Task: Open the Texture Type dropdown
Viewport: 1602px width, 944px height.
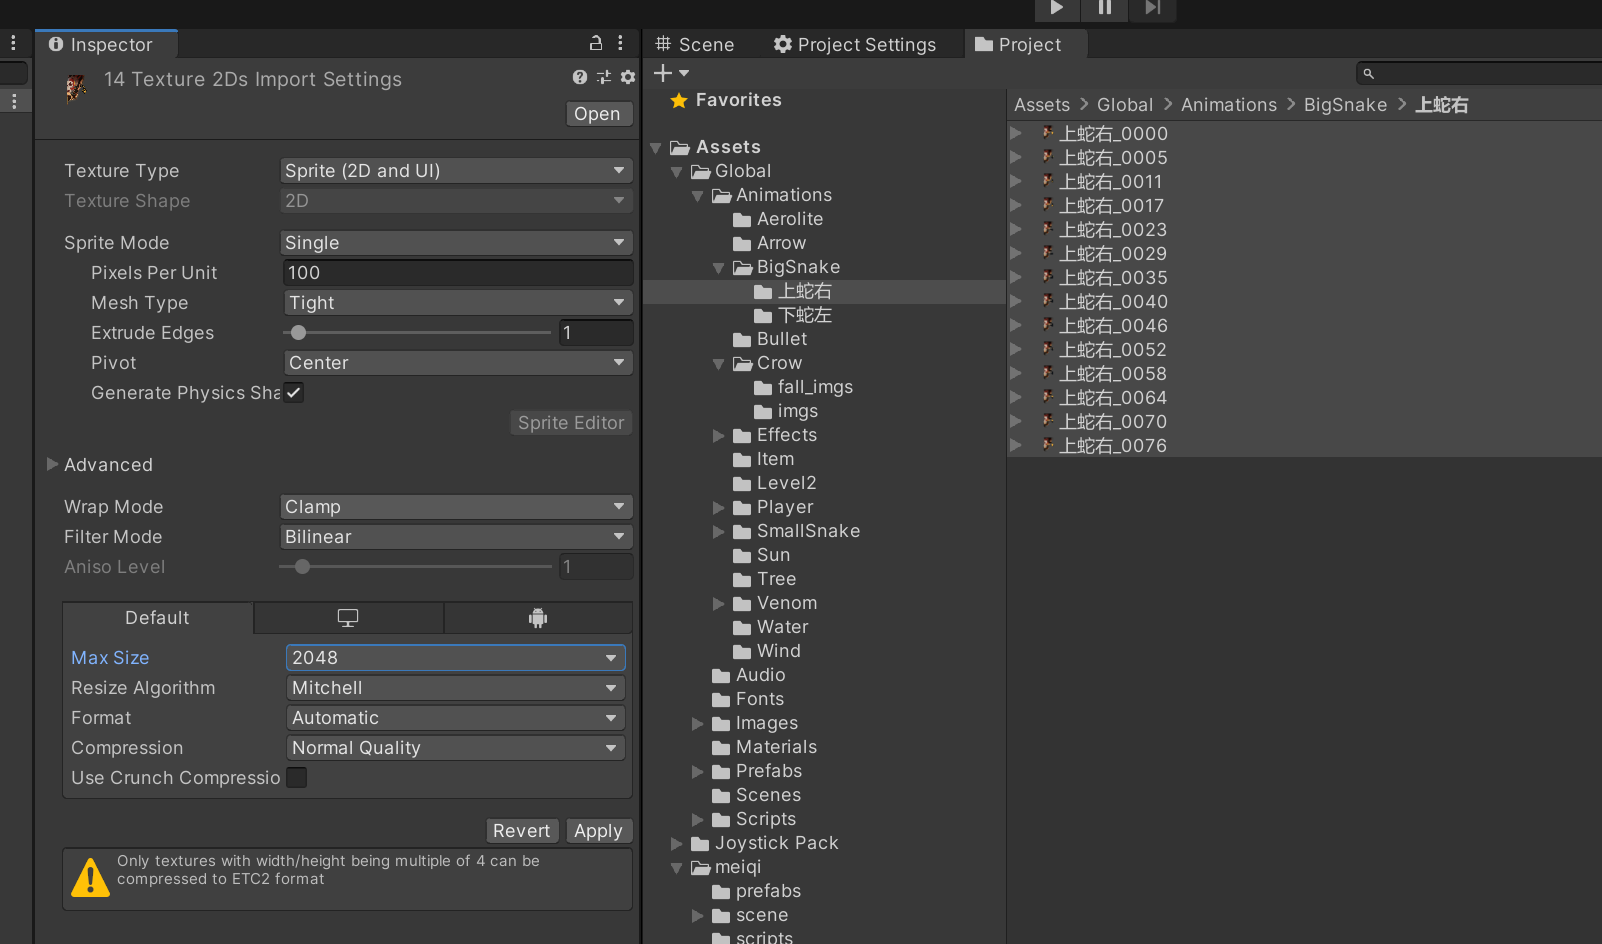Action: click(x=456, y=171)
